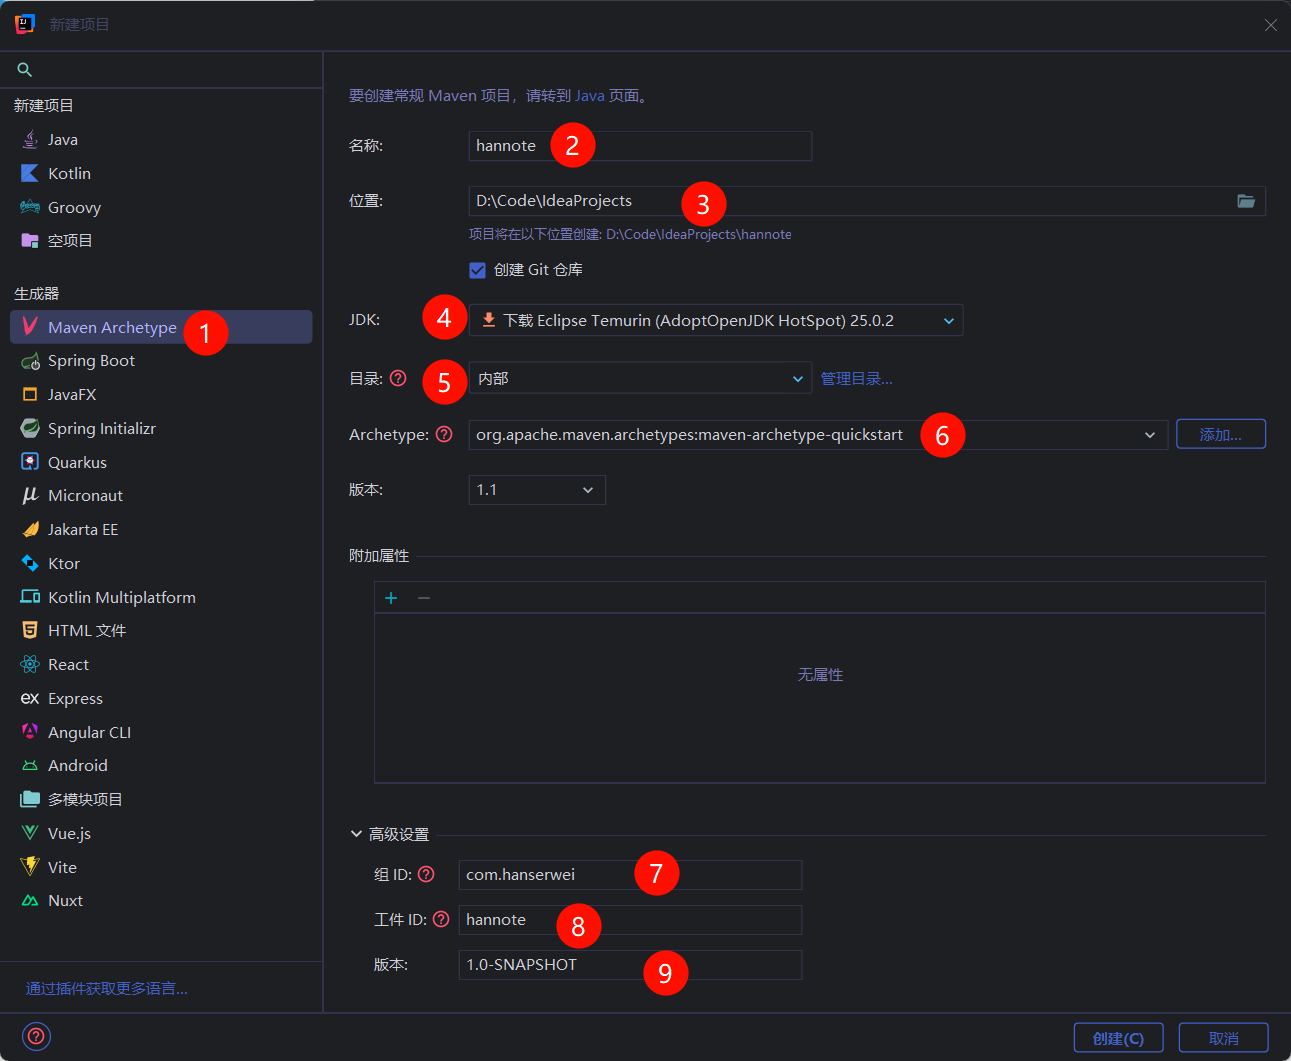The height and width of the screenshot is (1061, 1291).
Task: Open the 管理目录... link
Action: coord(856,379)
